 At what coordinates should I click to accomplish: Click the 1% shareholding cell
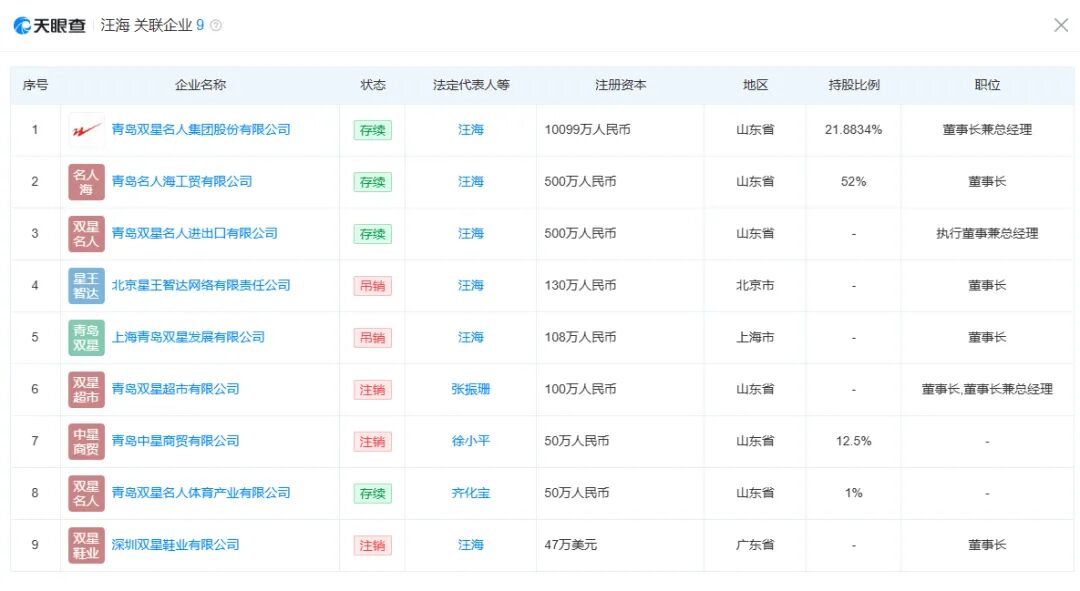coord(853,492)
